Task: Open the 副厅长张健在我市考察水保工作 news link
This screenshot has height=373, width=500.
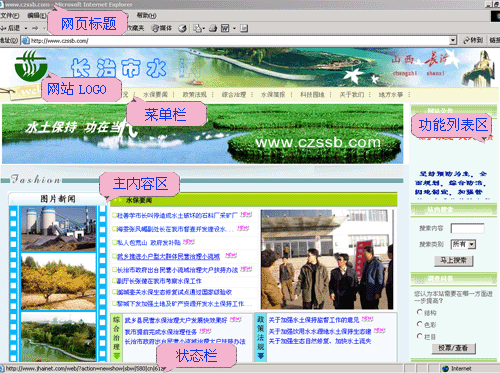Action: [x=159, y=281]
